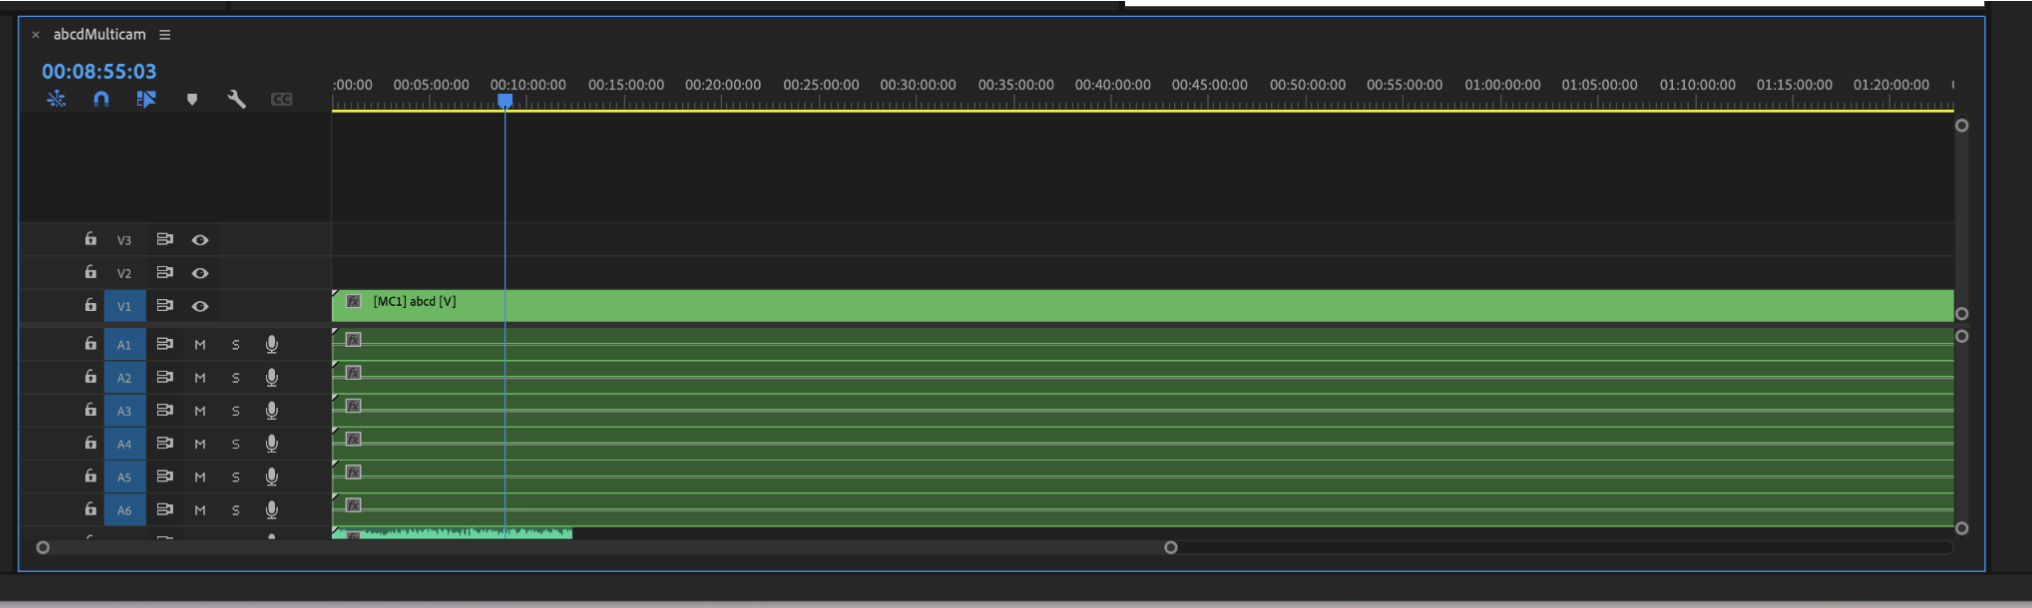The height and width of the screenshot is (608, 2032).
Task: Toggle A6 track targeting label
Action: click(124, 509)
